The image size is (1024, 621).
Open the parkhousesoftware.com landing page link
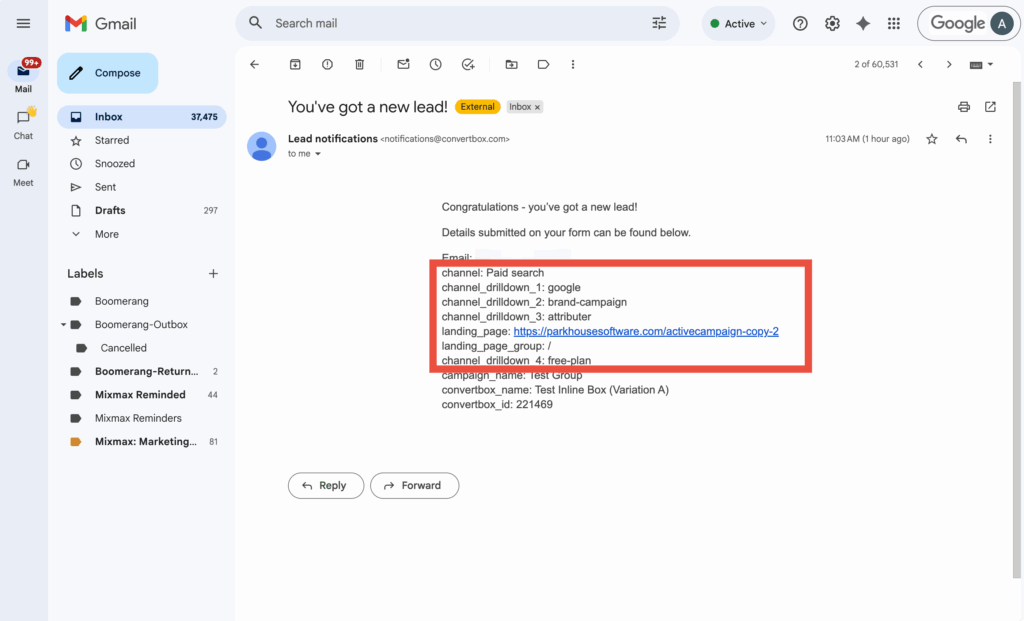645,331
